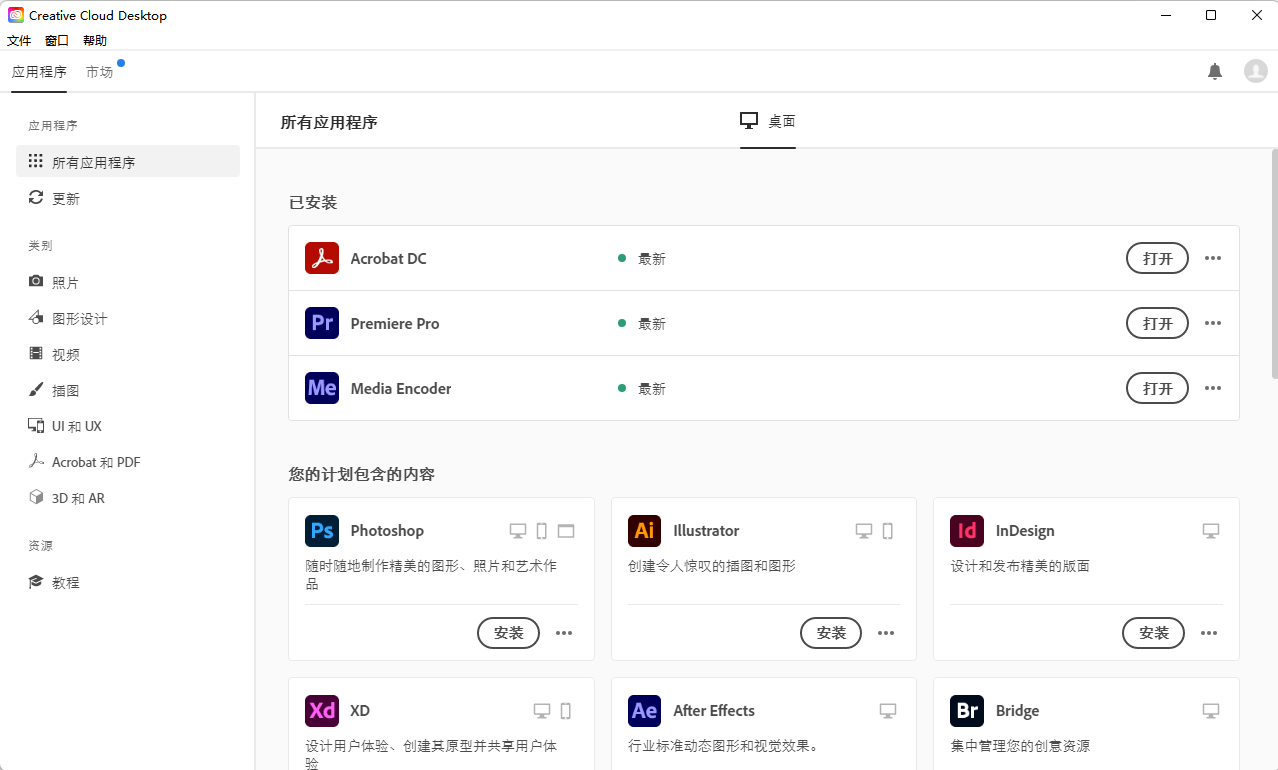Screen dimensions: 1278x770
Task: Open Acrobat DC with 打开 button
Action: [1158, 258]
